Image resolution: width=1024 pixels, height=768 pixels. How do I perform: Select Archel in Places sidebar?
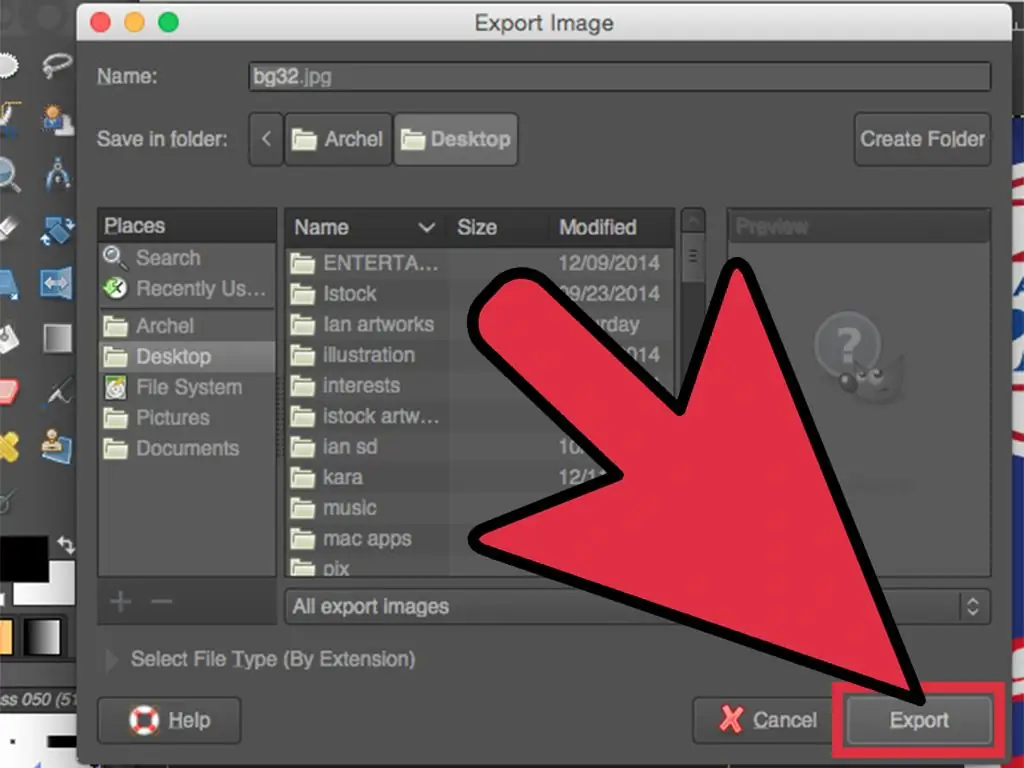click(187, 326)
